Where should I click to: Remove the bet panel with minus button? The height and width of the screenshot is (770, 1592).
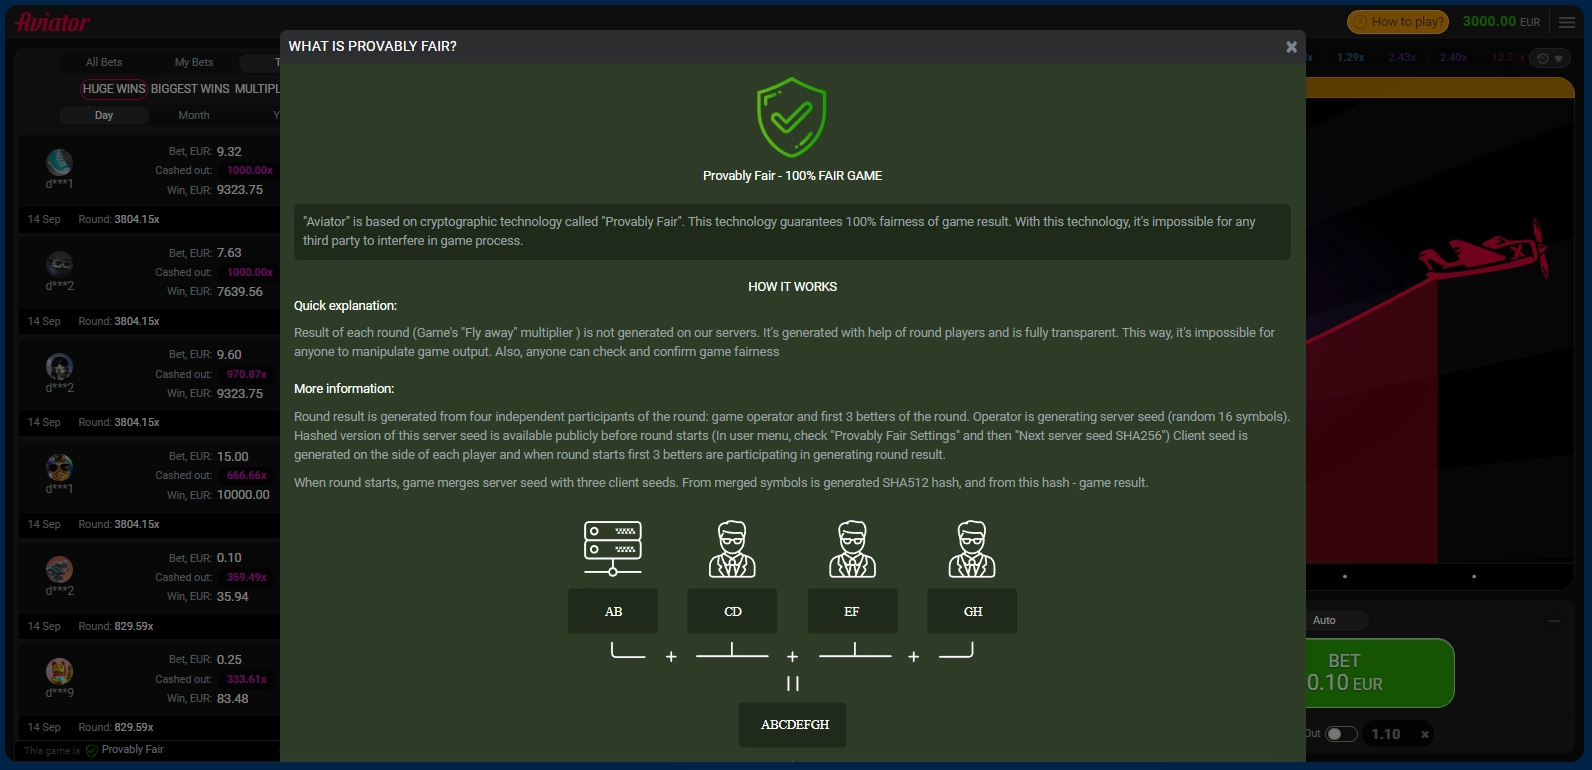tap(1554, 621)
